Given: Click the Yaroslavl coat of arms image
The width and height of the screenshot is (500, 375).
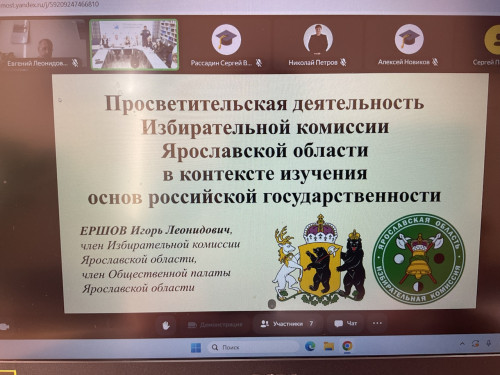Looking at the screenshot, I should point(319,259).
